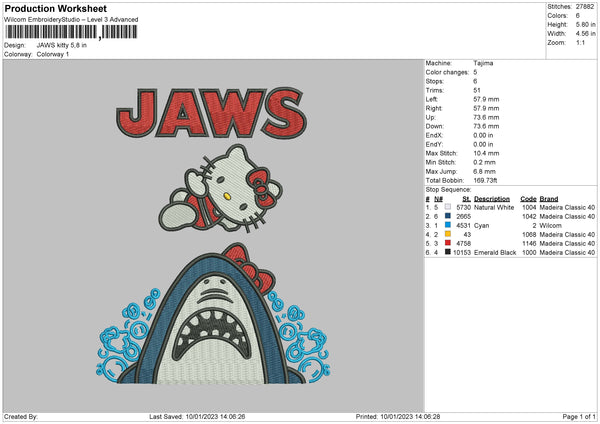The image size is (600, 424).
Task: Click the Hello Kitty figure in the preview
Action: coord(220,189)
